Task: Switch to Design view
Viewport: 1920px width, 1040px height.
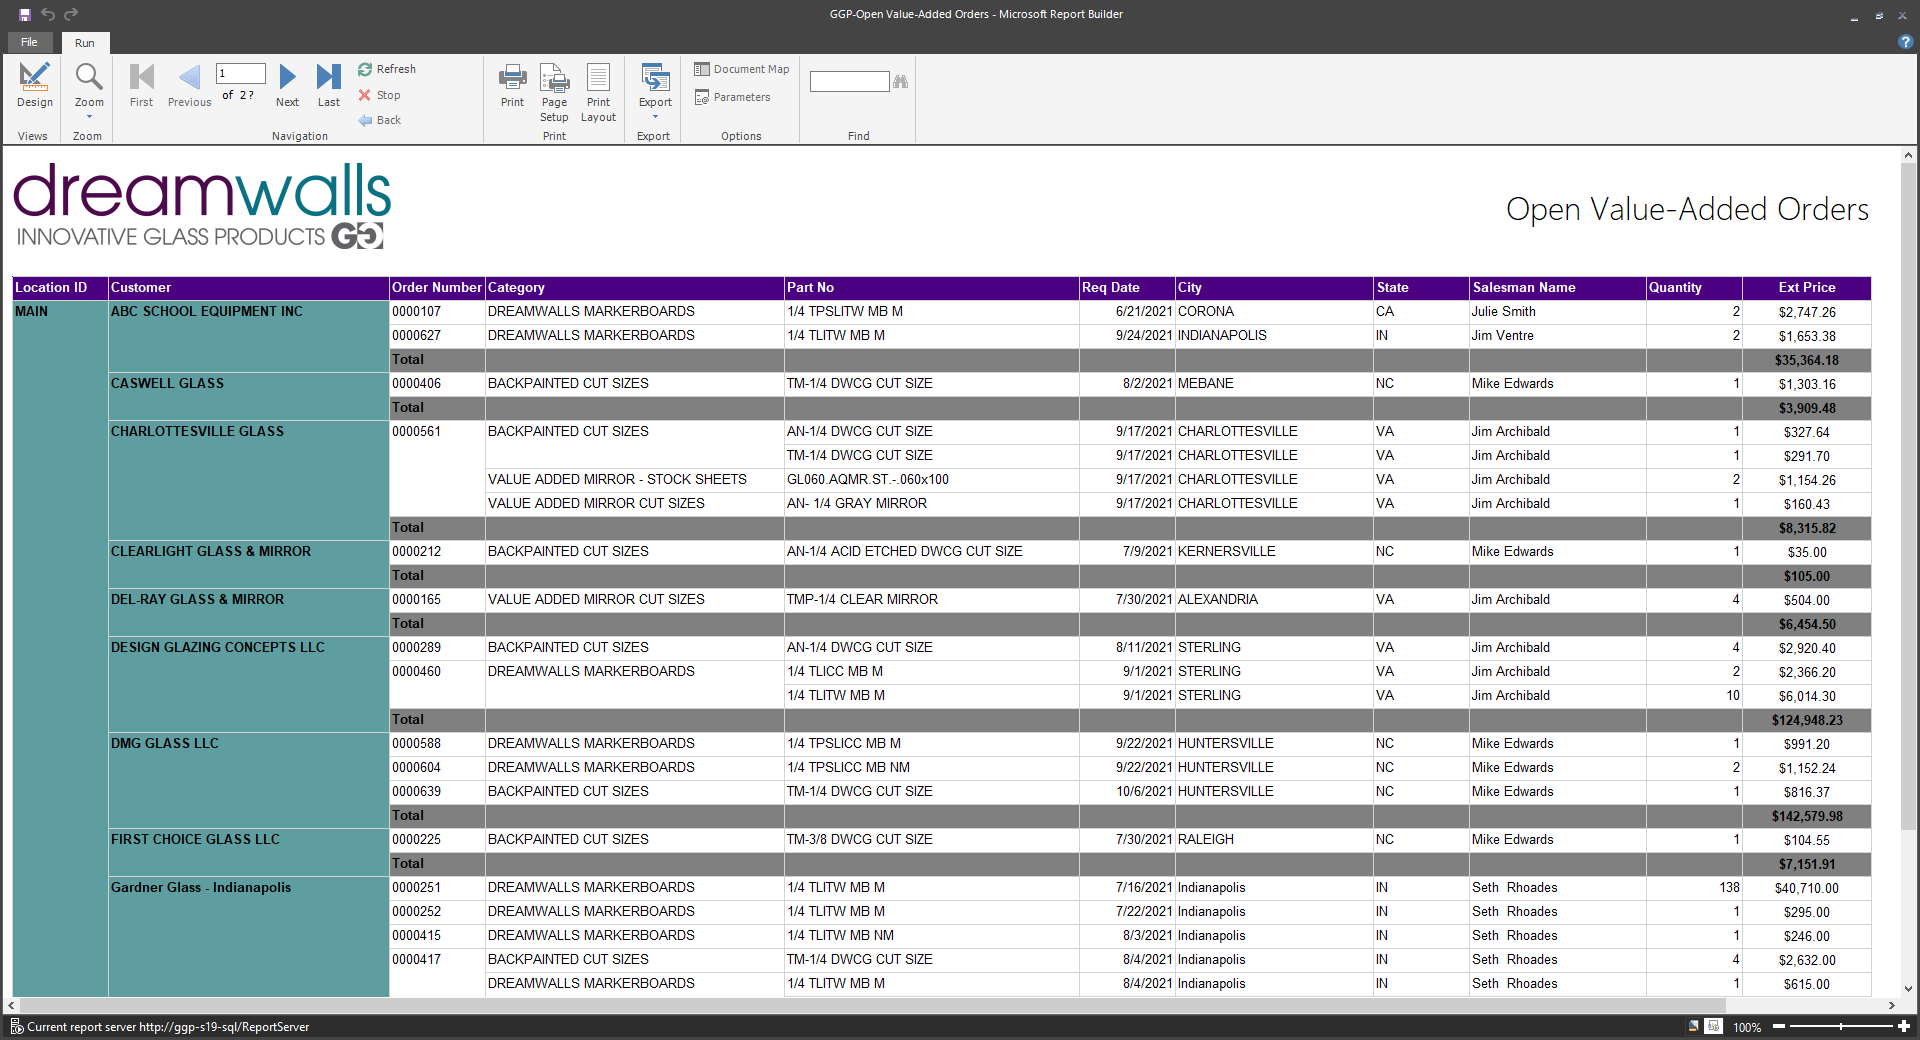Action: tap(34, 85)
